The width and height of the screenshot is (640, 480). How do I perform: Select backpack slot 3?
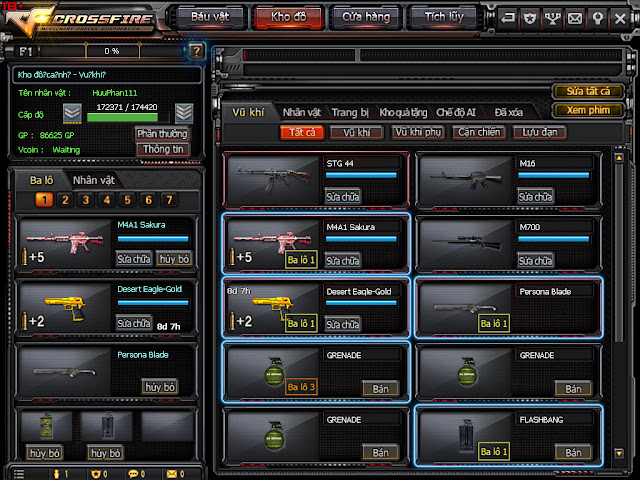click(x=86, y=200)
